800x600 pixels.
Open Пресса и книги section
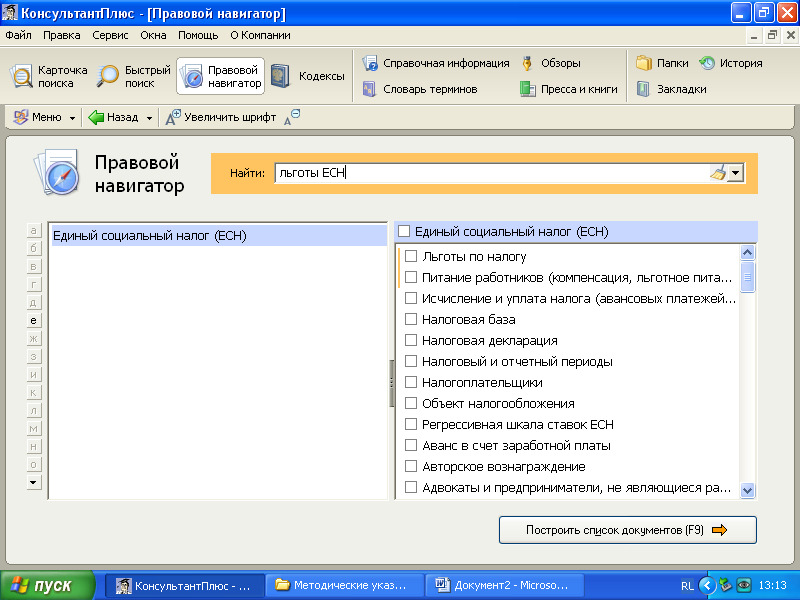(568, 89)
